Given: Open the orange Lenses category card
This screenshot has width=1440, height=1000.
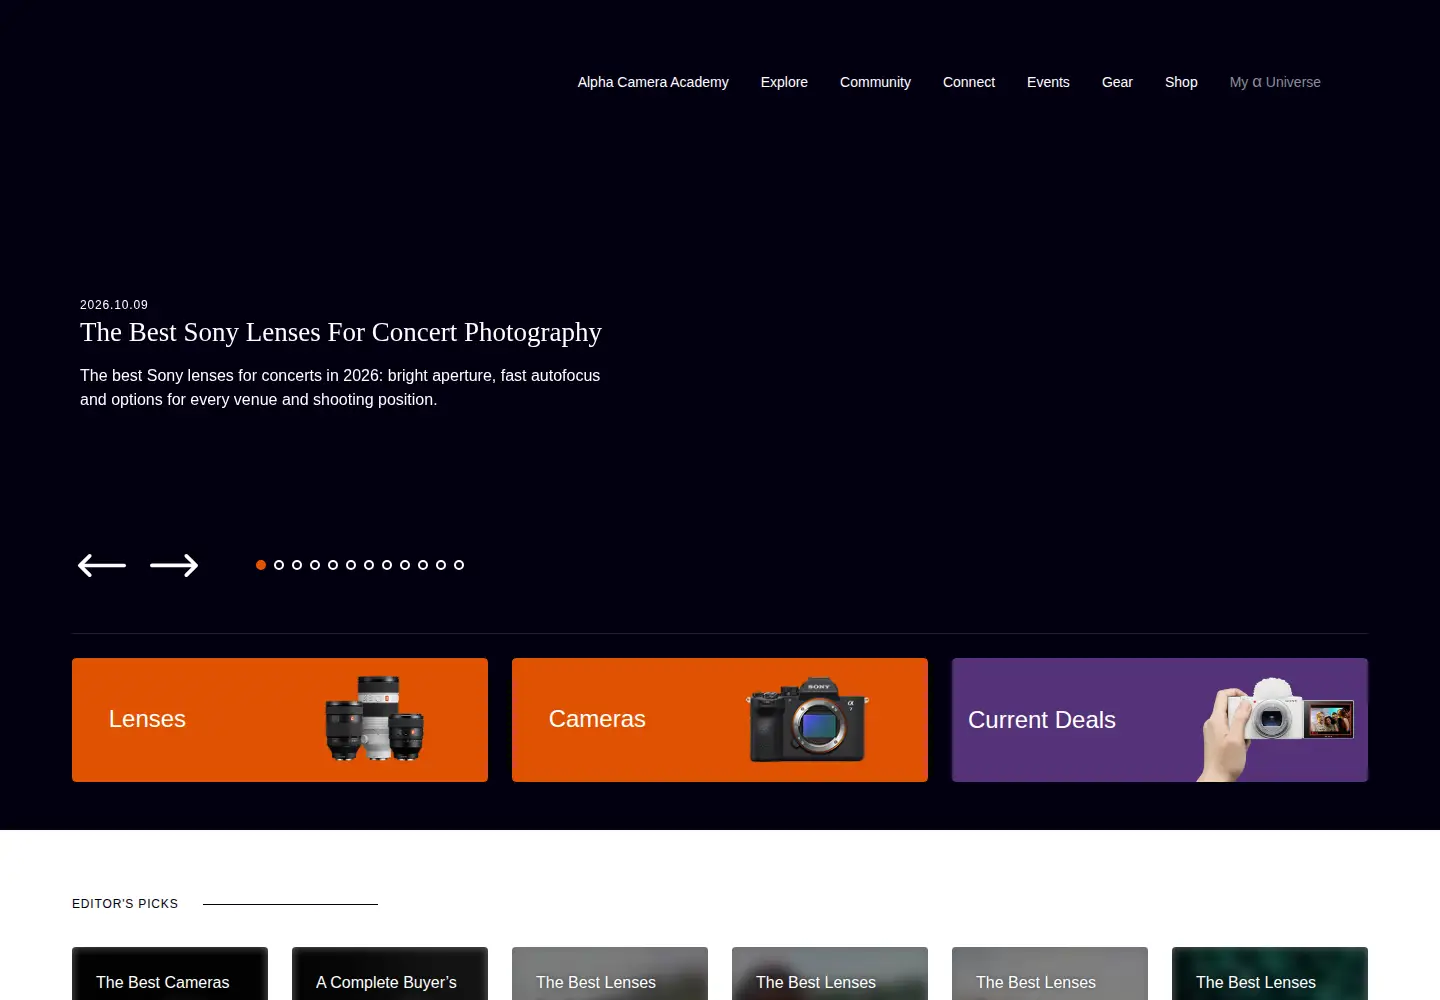Looking at the screenshot, I should point(280,720).
